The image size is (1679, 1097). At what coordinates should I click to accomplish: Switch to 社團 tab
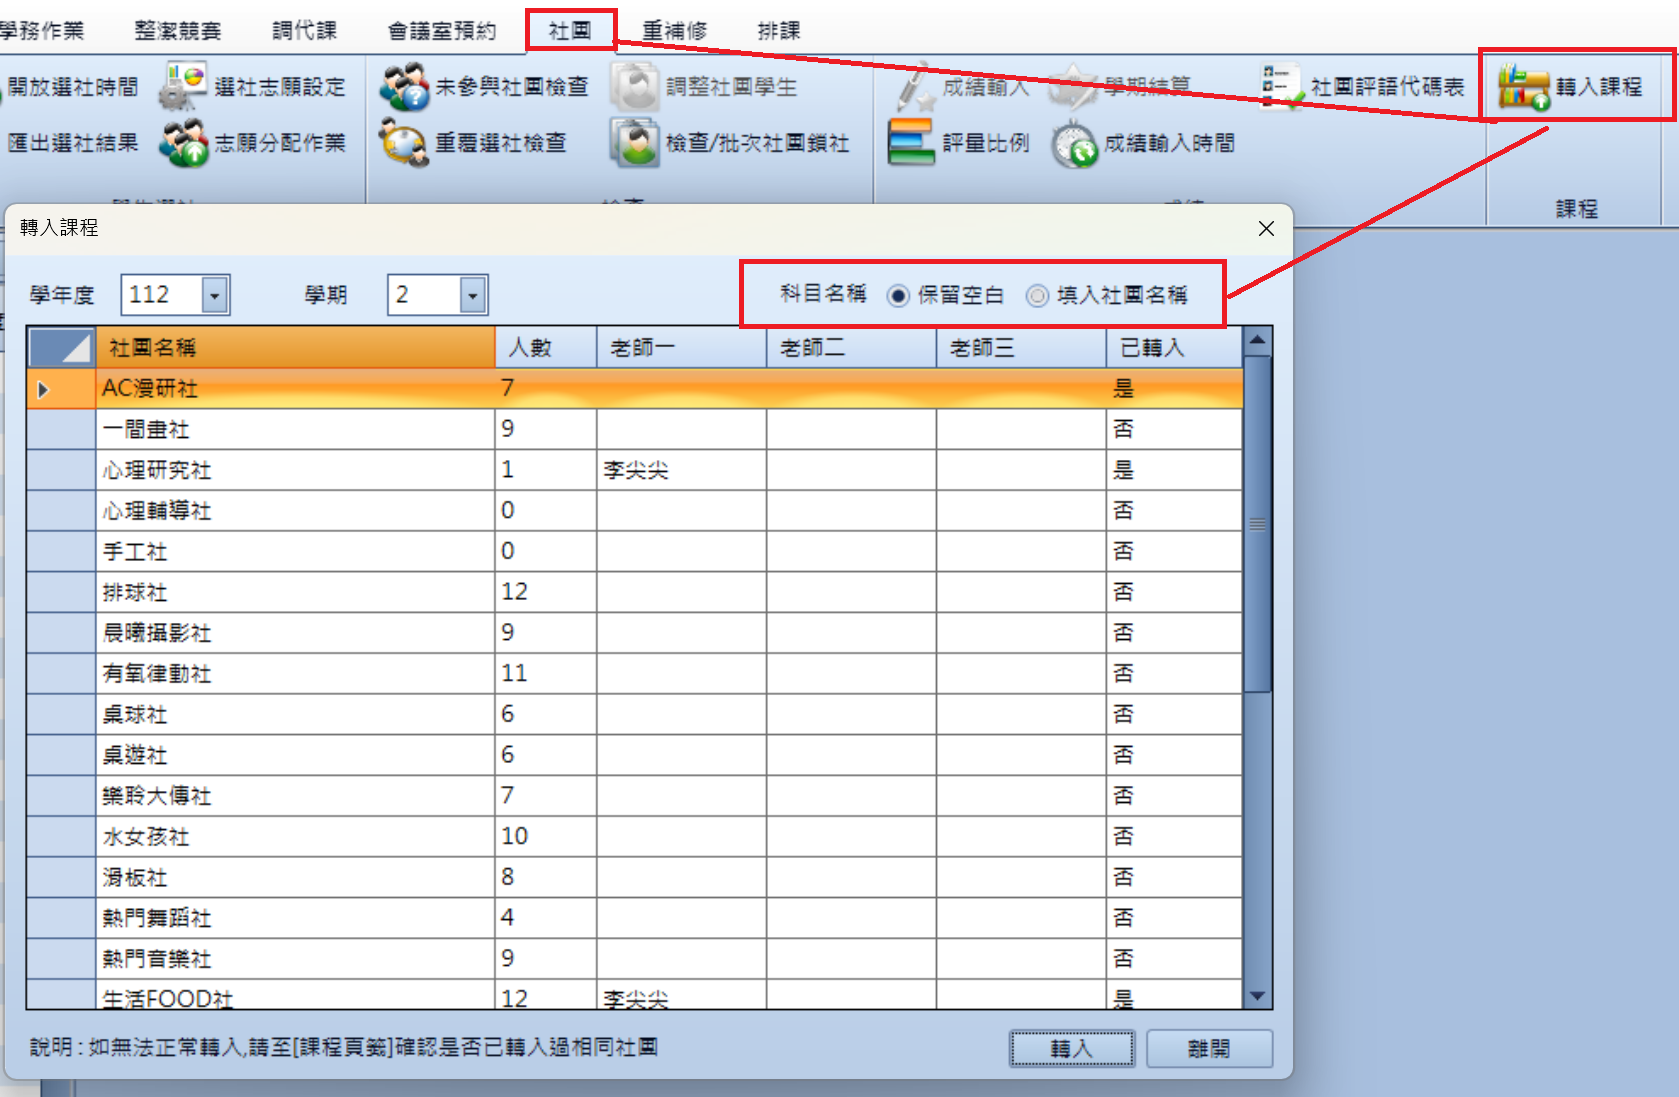pyautogui.click(x=570, y=31)
